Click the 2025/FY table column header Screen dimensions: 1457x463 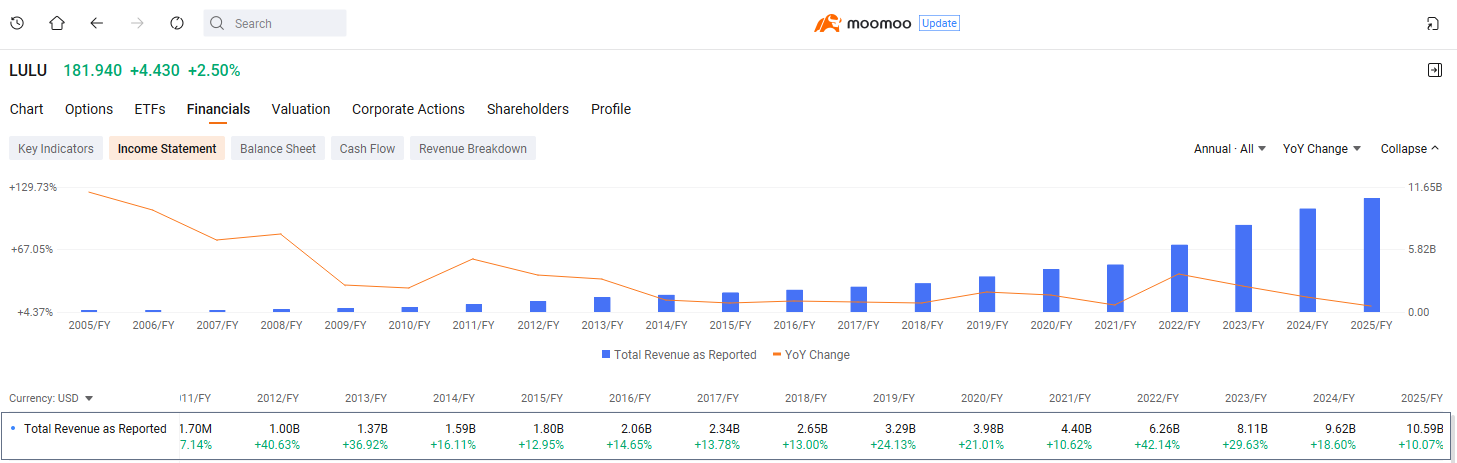coord(1421,398)
